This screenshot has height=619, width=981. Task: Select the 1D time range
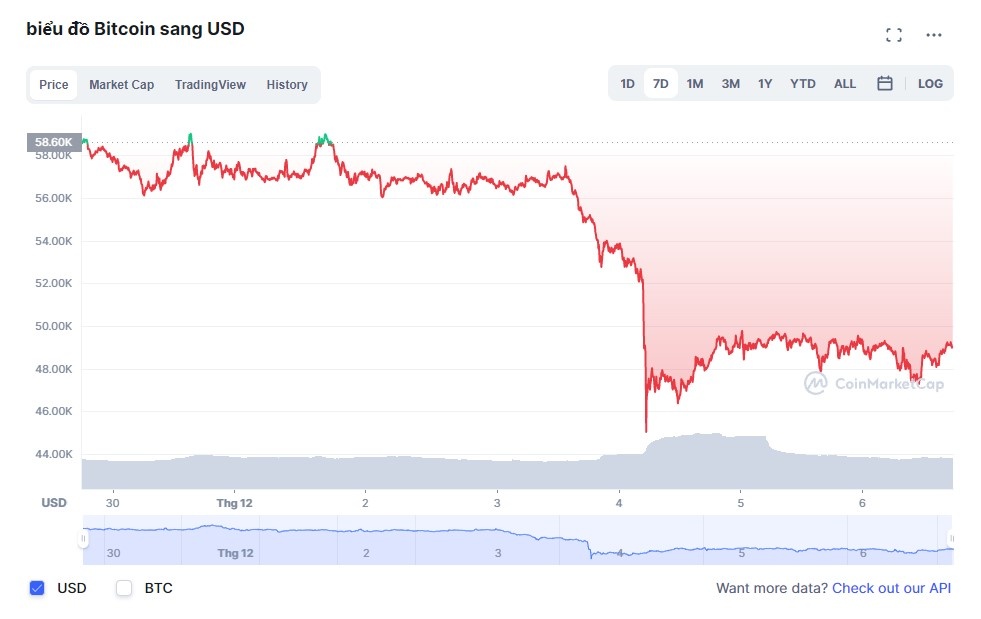pyautogui.click(x=627, y=84)
